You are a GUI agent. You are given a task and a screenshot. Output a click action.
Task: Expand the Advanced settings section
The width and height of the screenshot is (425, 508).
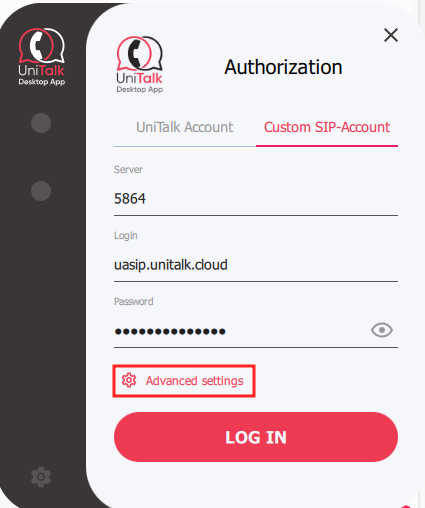click(184, 381)
